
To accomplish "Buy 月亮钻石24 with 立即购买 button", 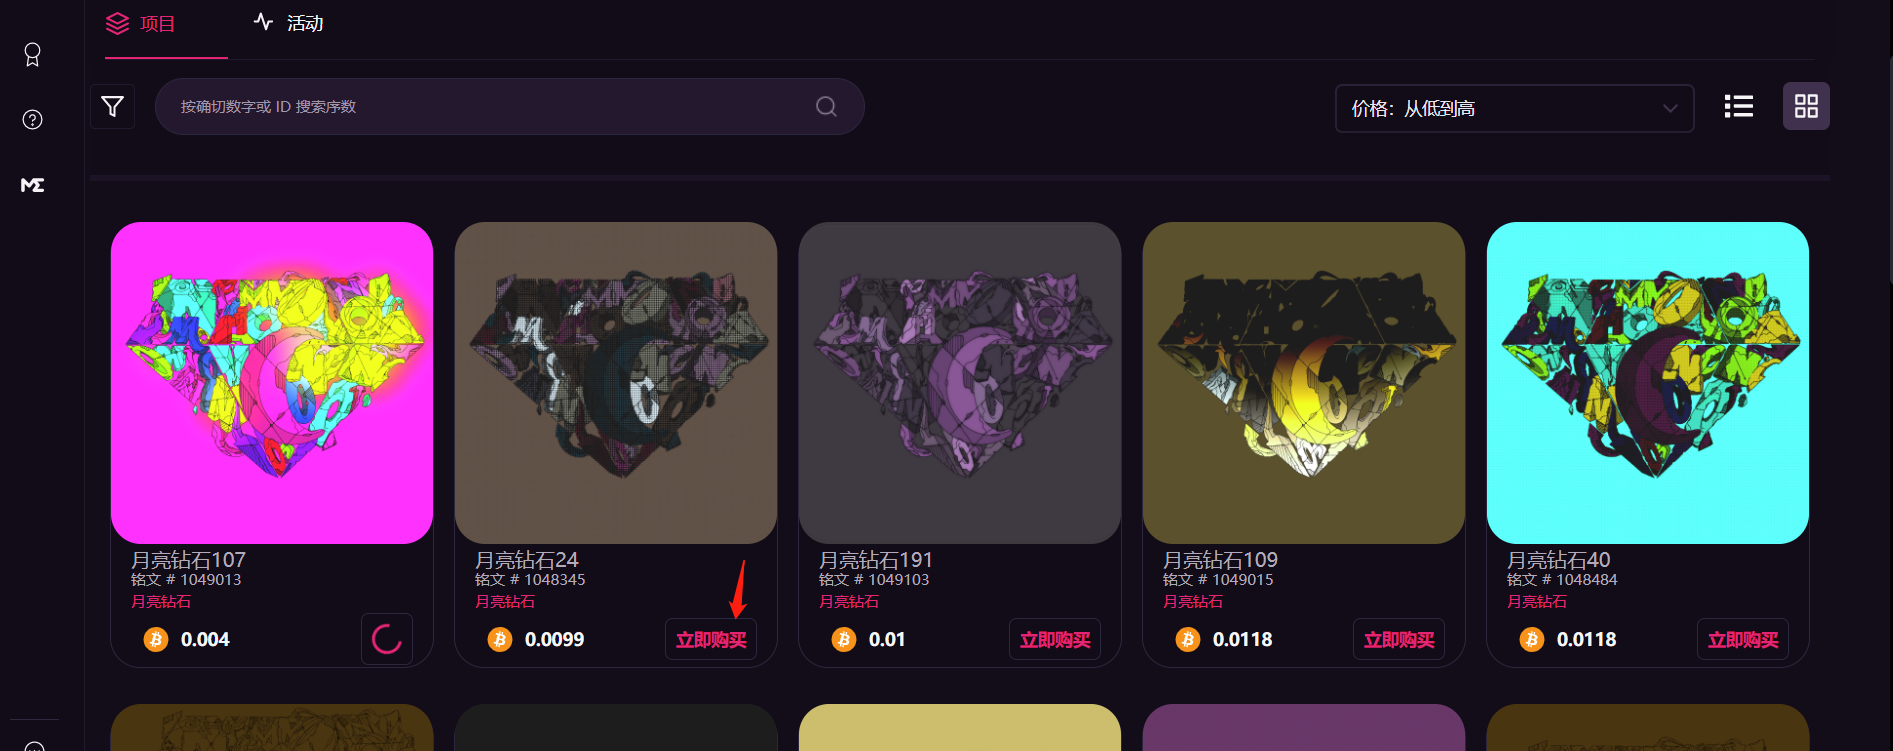I will tap(711, 640).
